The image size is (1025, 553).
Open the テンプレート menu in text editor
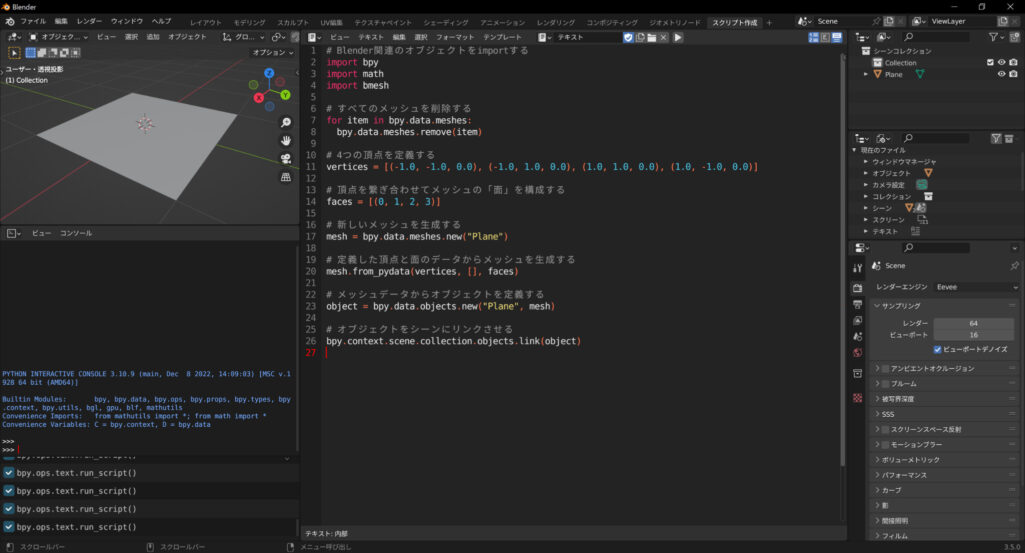pos(502,37)
